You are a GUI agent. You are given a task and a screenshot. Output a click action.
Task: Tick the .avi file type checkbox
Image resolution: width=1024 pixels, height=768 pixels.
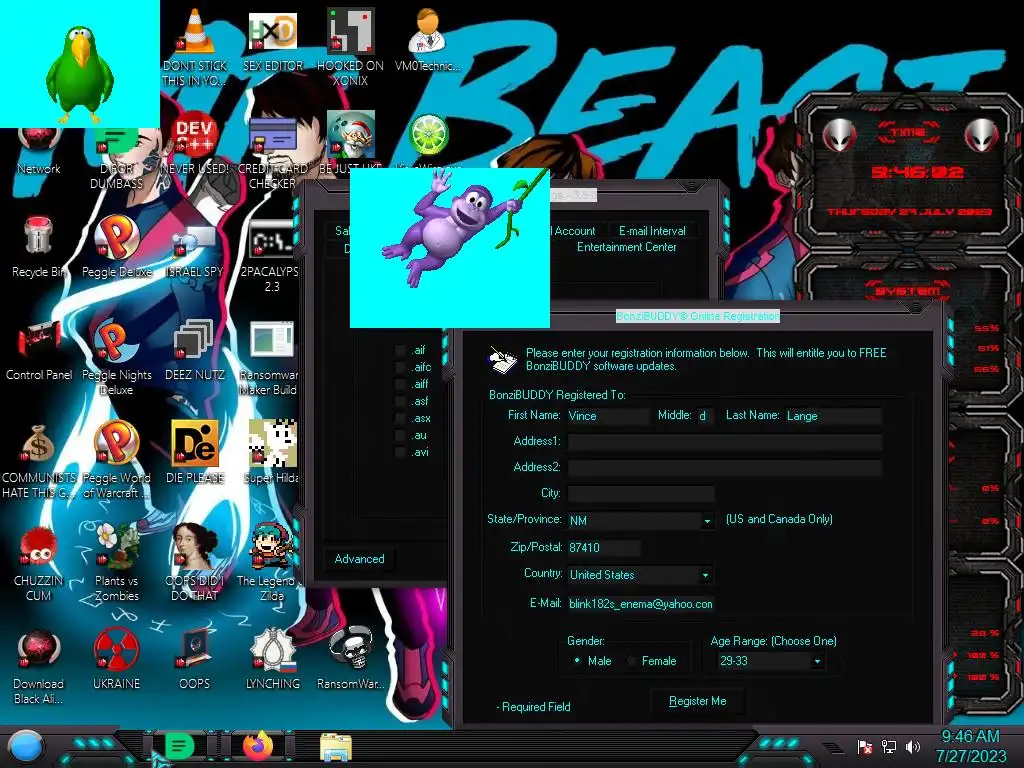[x=400, y=453]
